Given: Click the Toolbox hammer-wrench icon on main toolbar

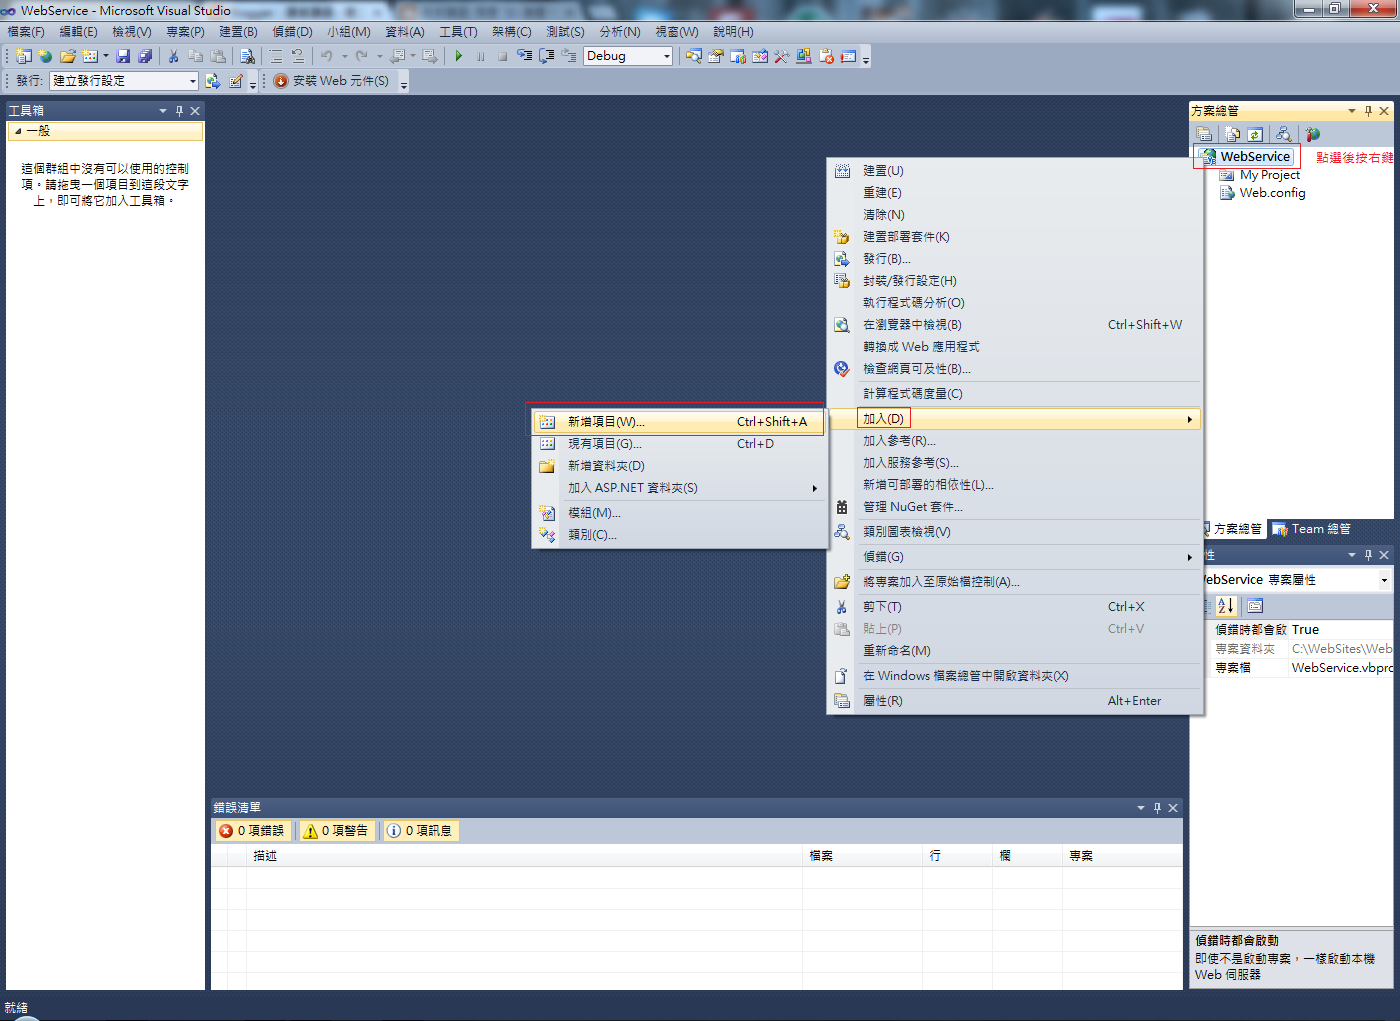Looking at the screenshot, I should 781,56.
